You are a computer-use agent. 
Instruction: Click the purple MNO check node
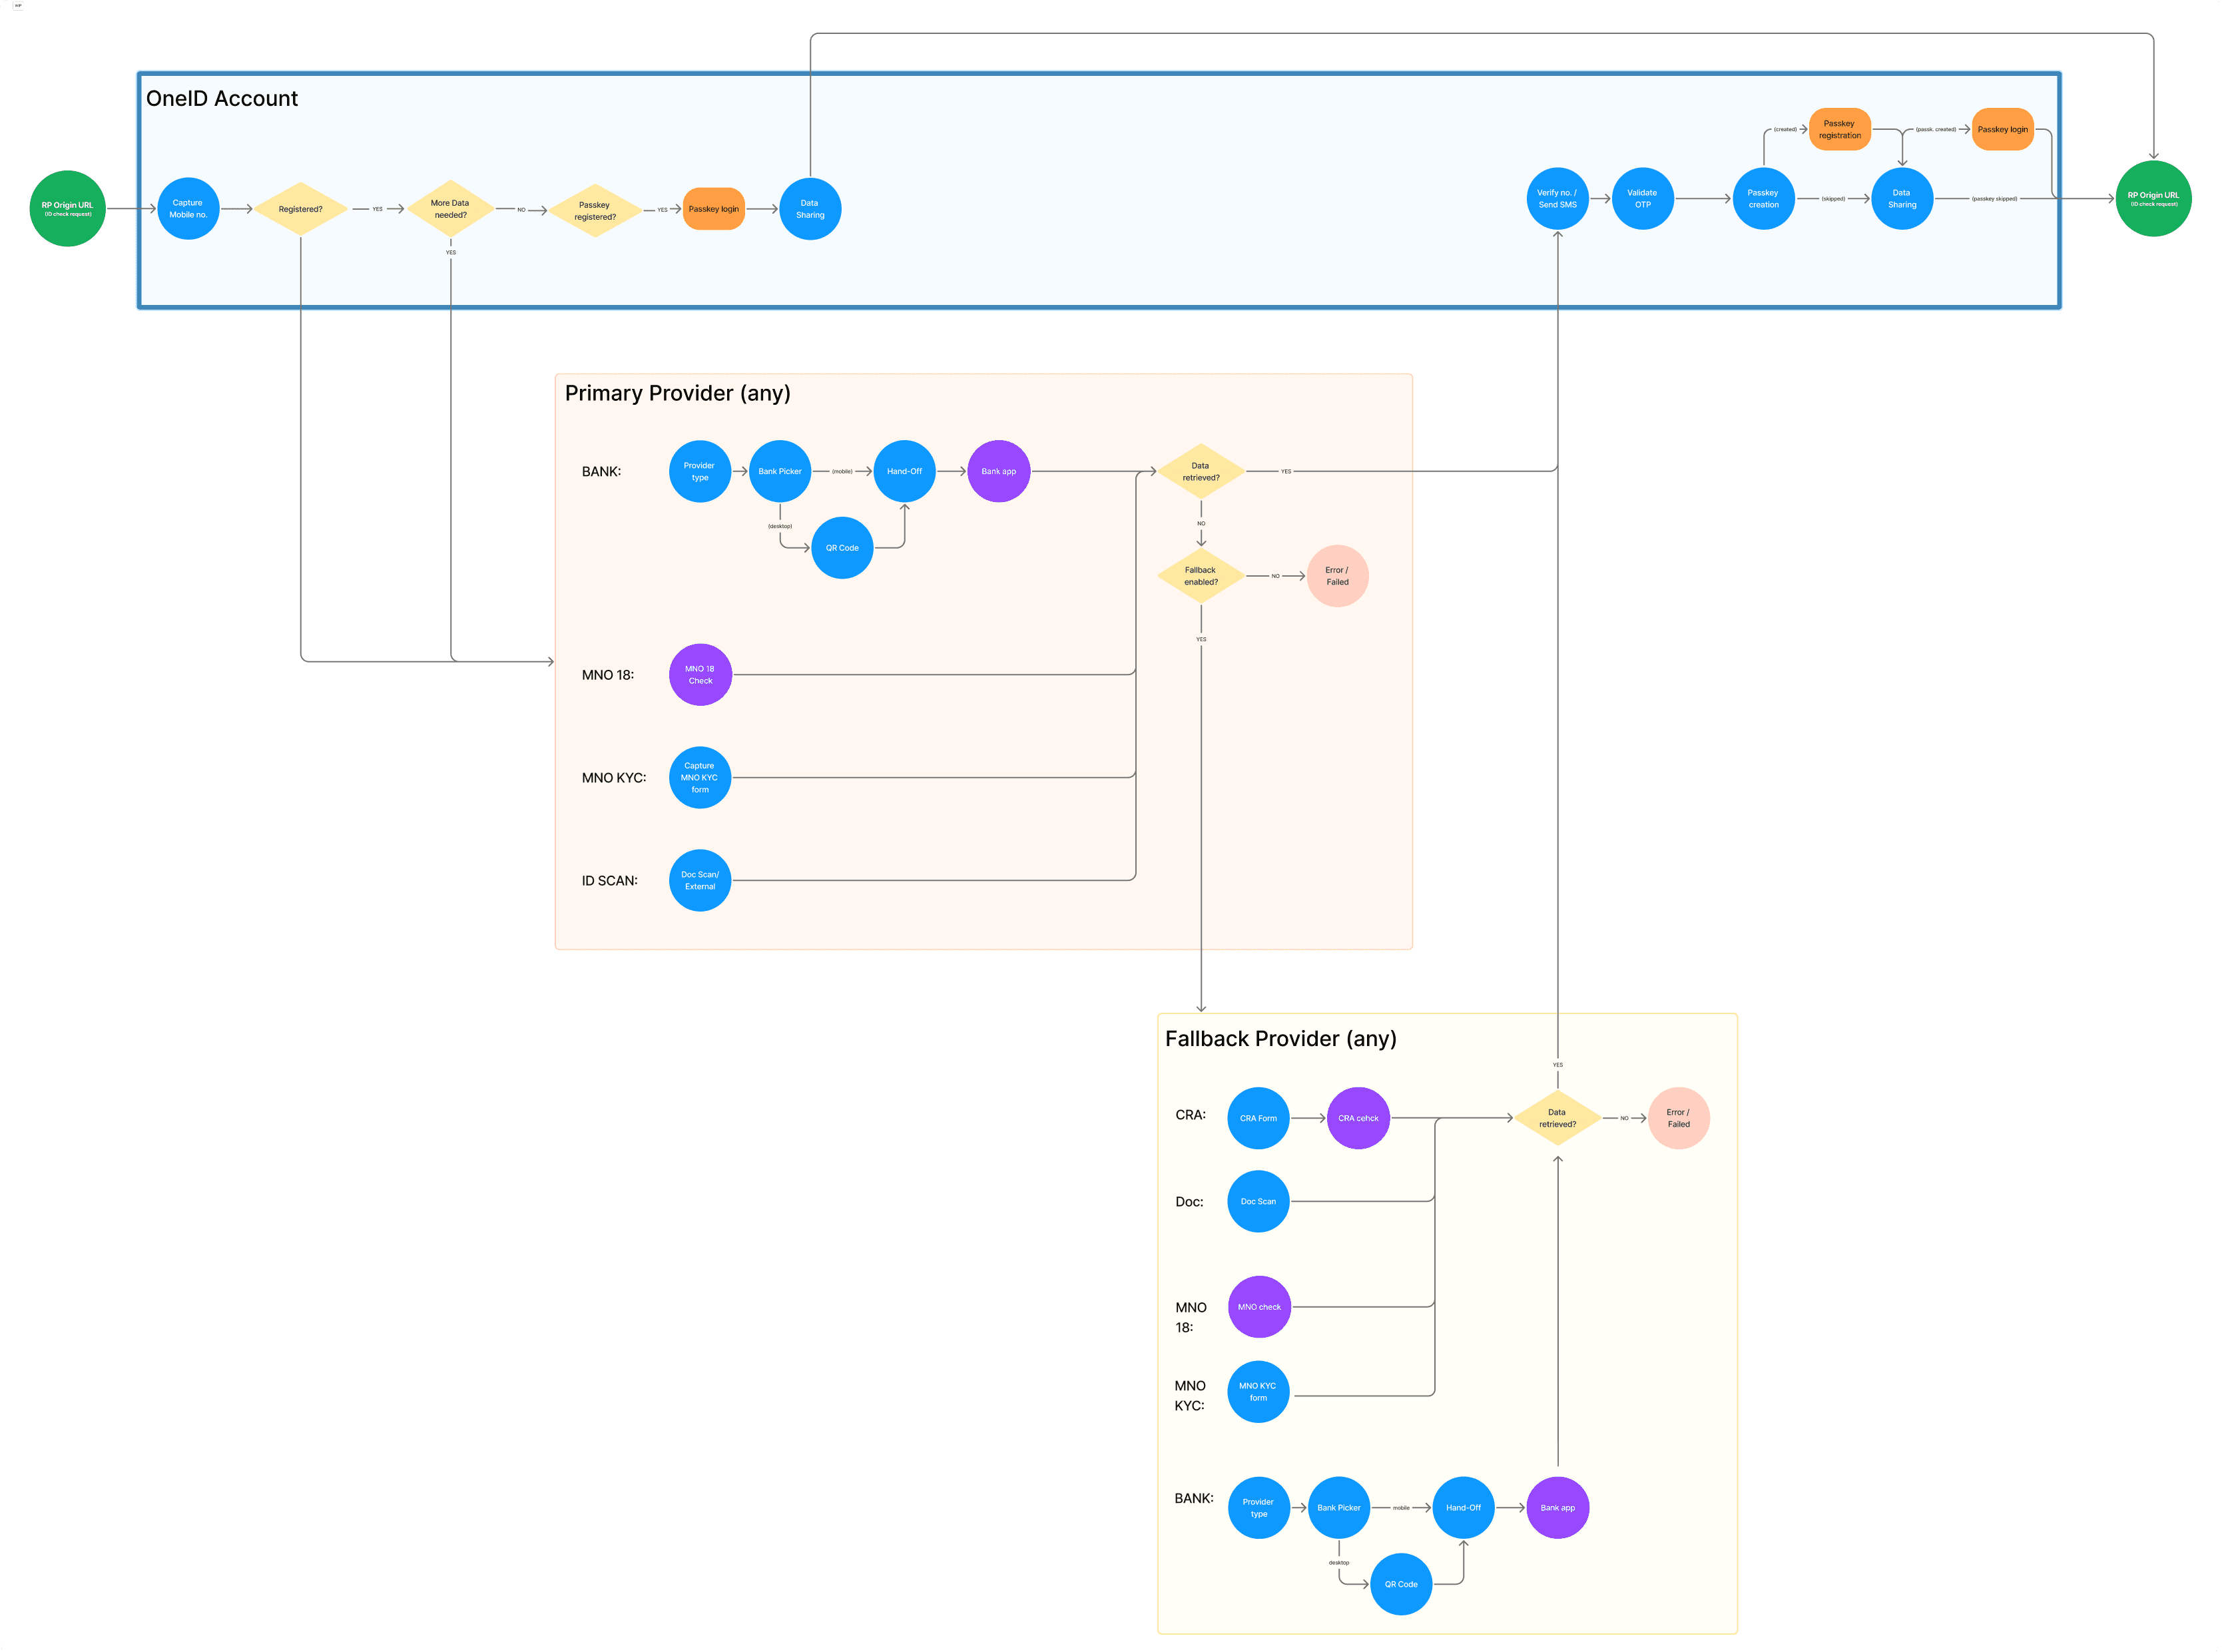pyautogui.click(x=1259, y=1307)
